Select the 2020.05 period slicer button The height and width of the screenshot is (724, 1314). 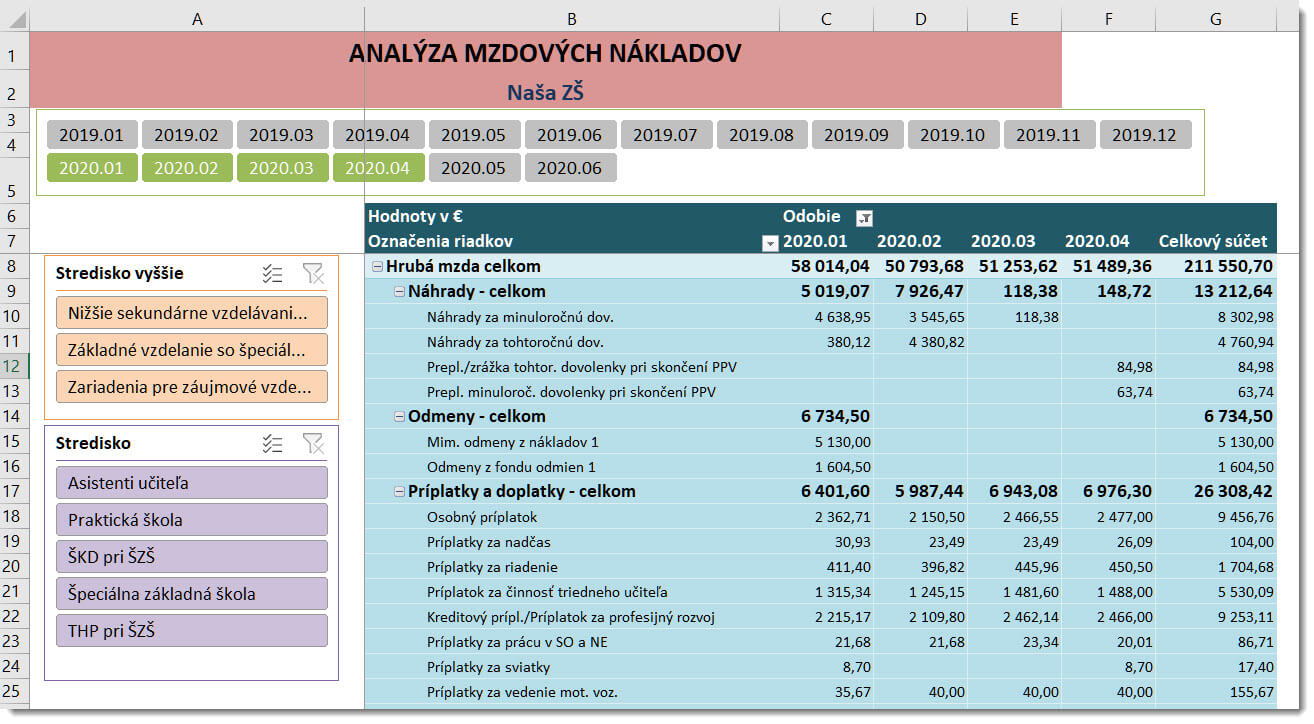pos(474,168)
